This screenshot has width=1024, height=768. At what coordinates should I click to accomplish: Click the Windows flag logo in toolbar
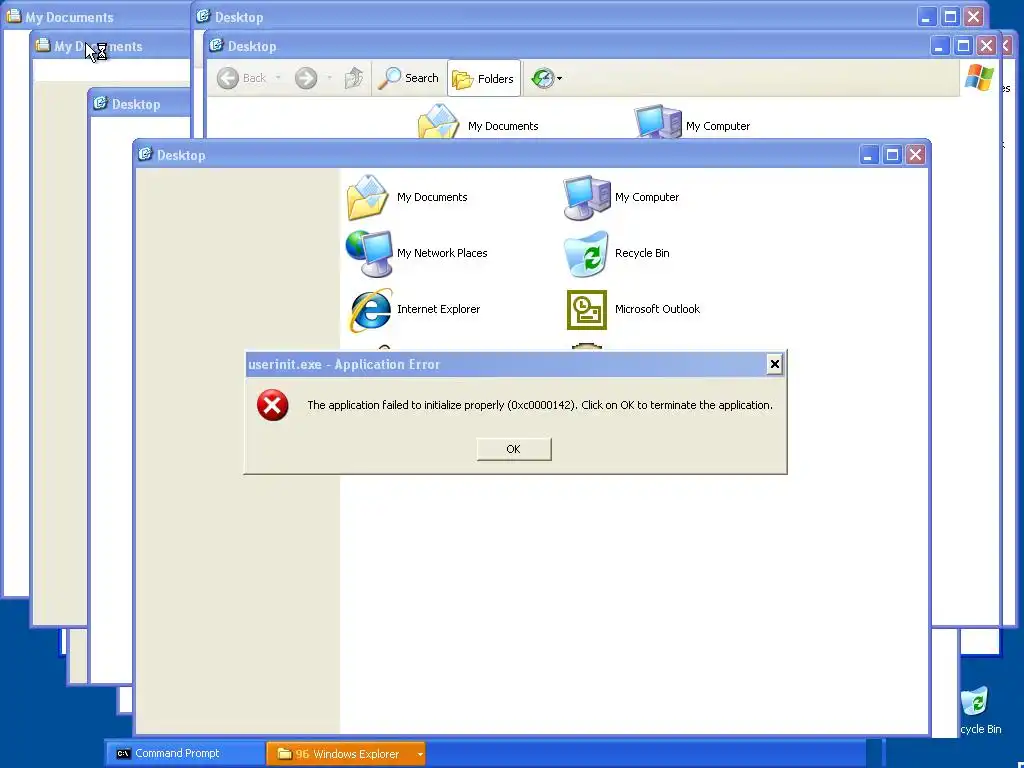coord(979,78)
